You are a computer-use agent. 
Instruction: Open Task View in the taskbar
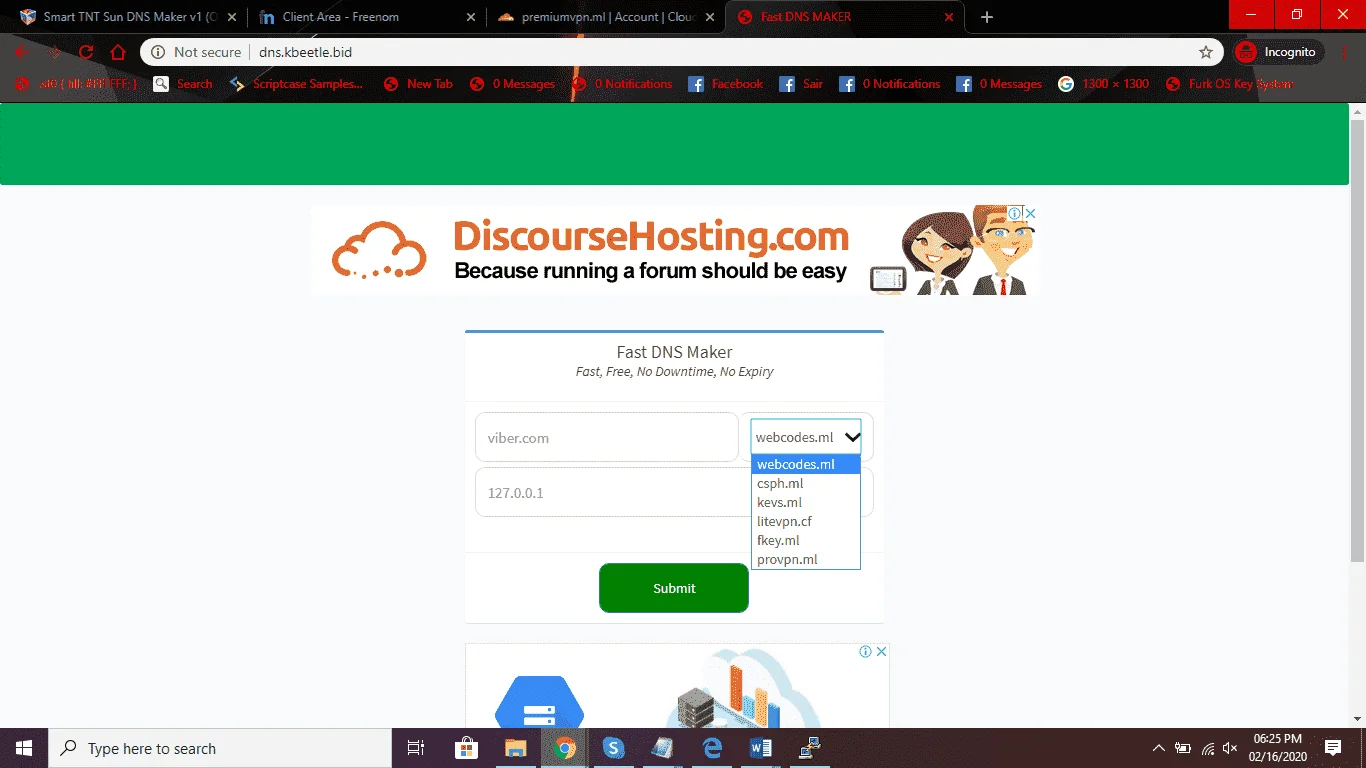pos(416,748)
